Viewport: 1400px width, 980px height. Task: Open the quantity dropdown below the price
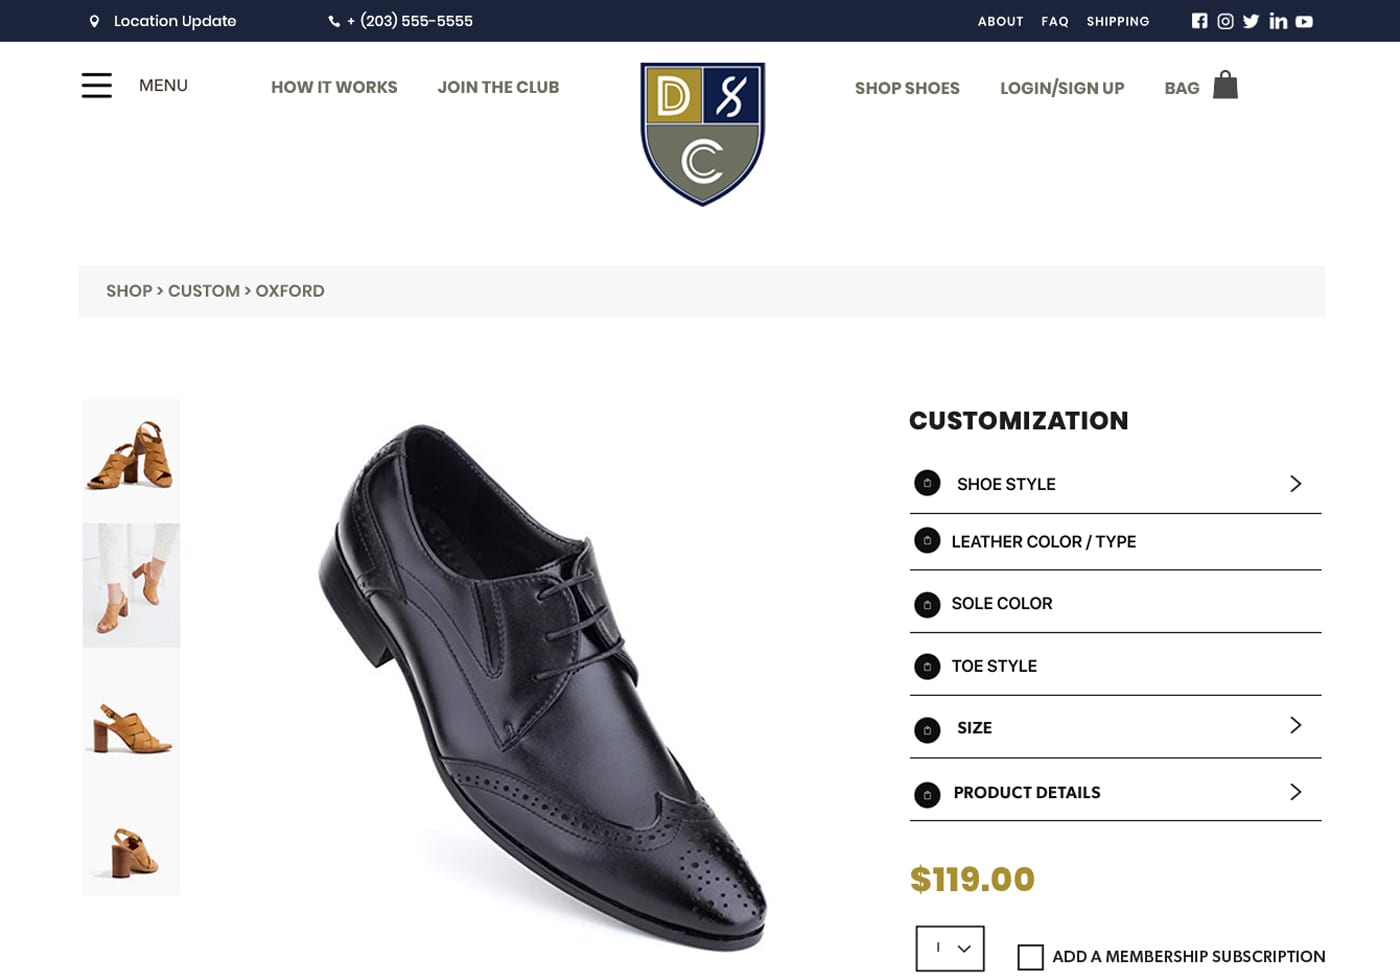(x=949, y=946)
